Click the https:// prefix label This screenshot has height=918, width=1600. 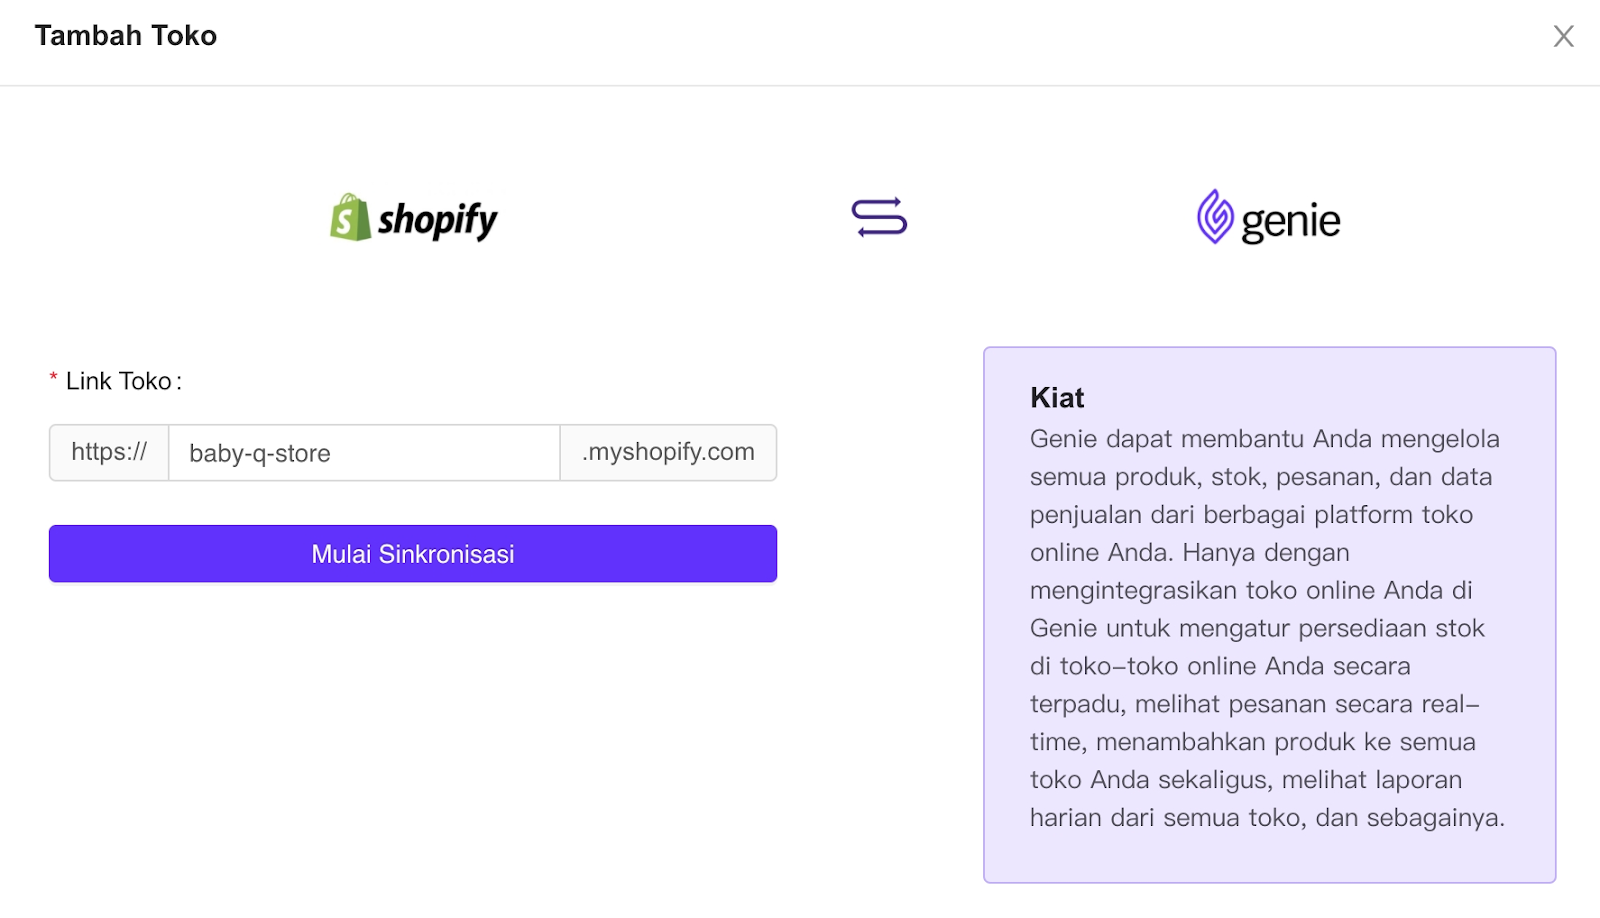tap(109, 453)
